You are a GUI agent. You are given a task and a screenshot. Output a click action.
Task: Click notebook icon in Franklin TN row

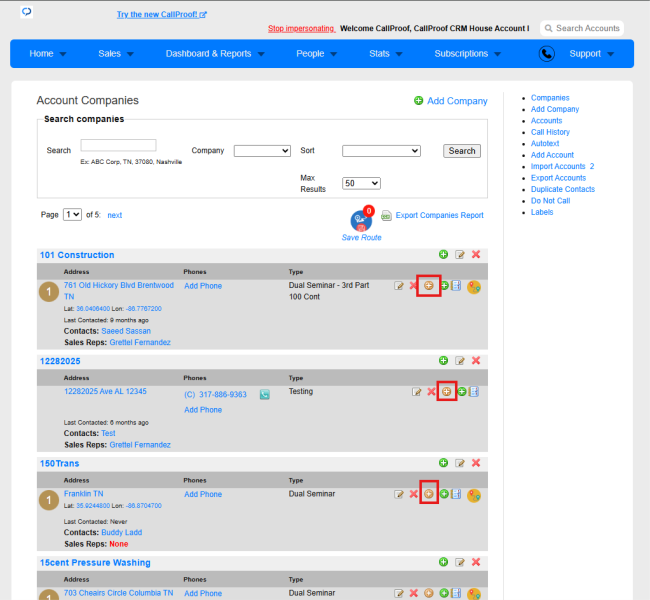(456, 493)
